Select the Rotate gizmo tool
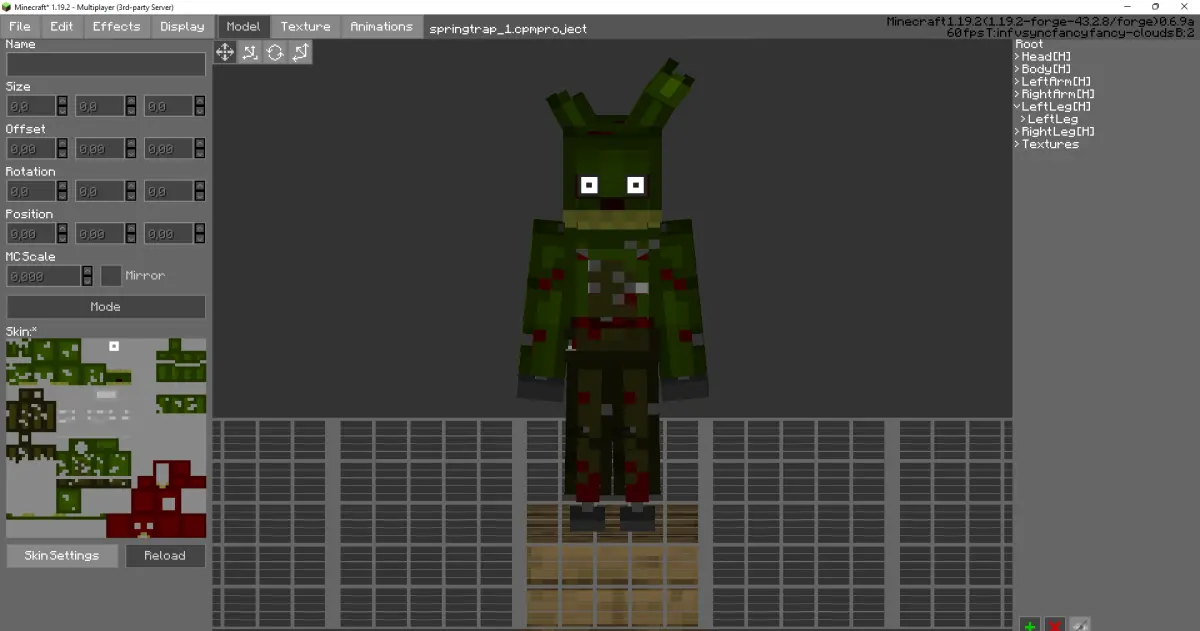Image resolution: width=1200 pixels, height=631 pixels. (275, 52)
